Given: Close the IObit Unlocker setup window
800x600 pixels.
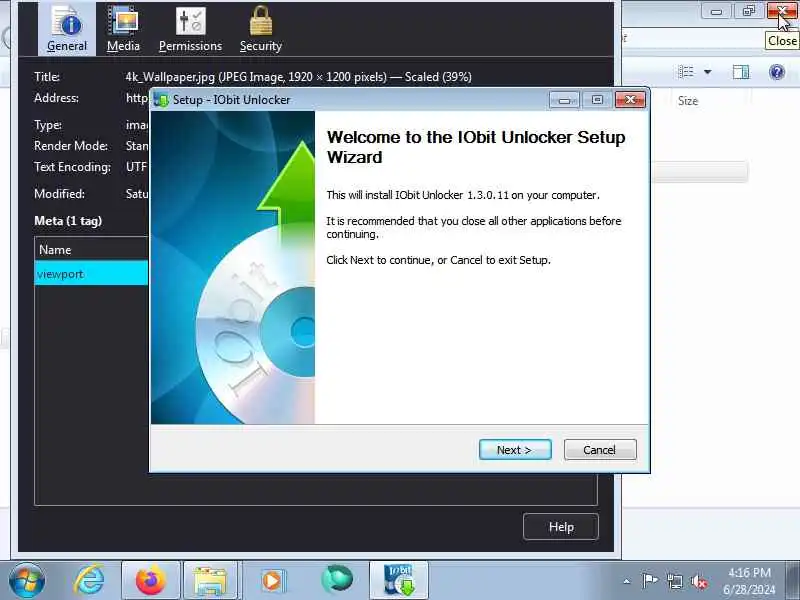Looking at the screenshot, I should coord(630,100).
